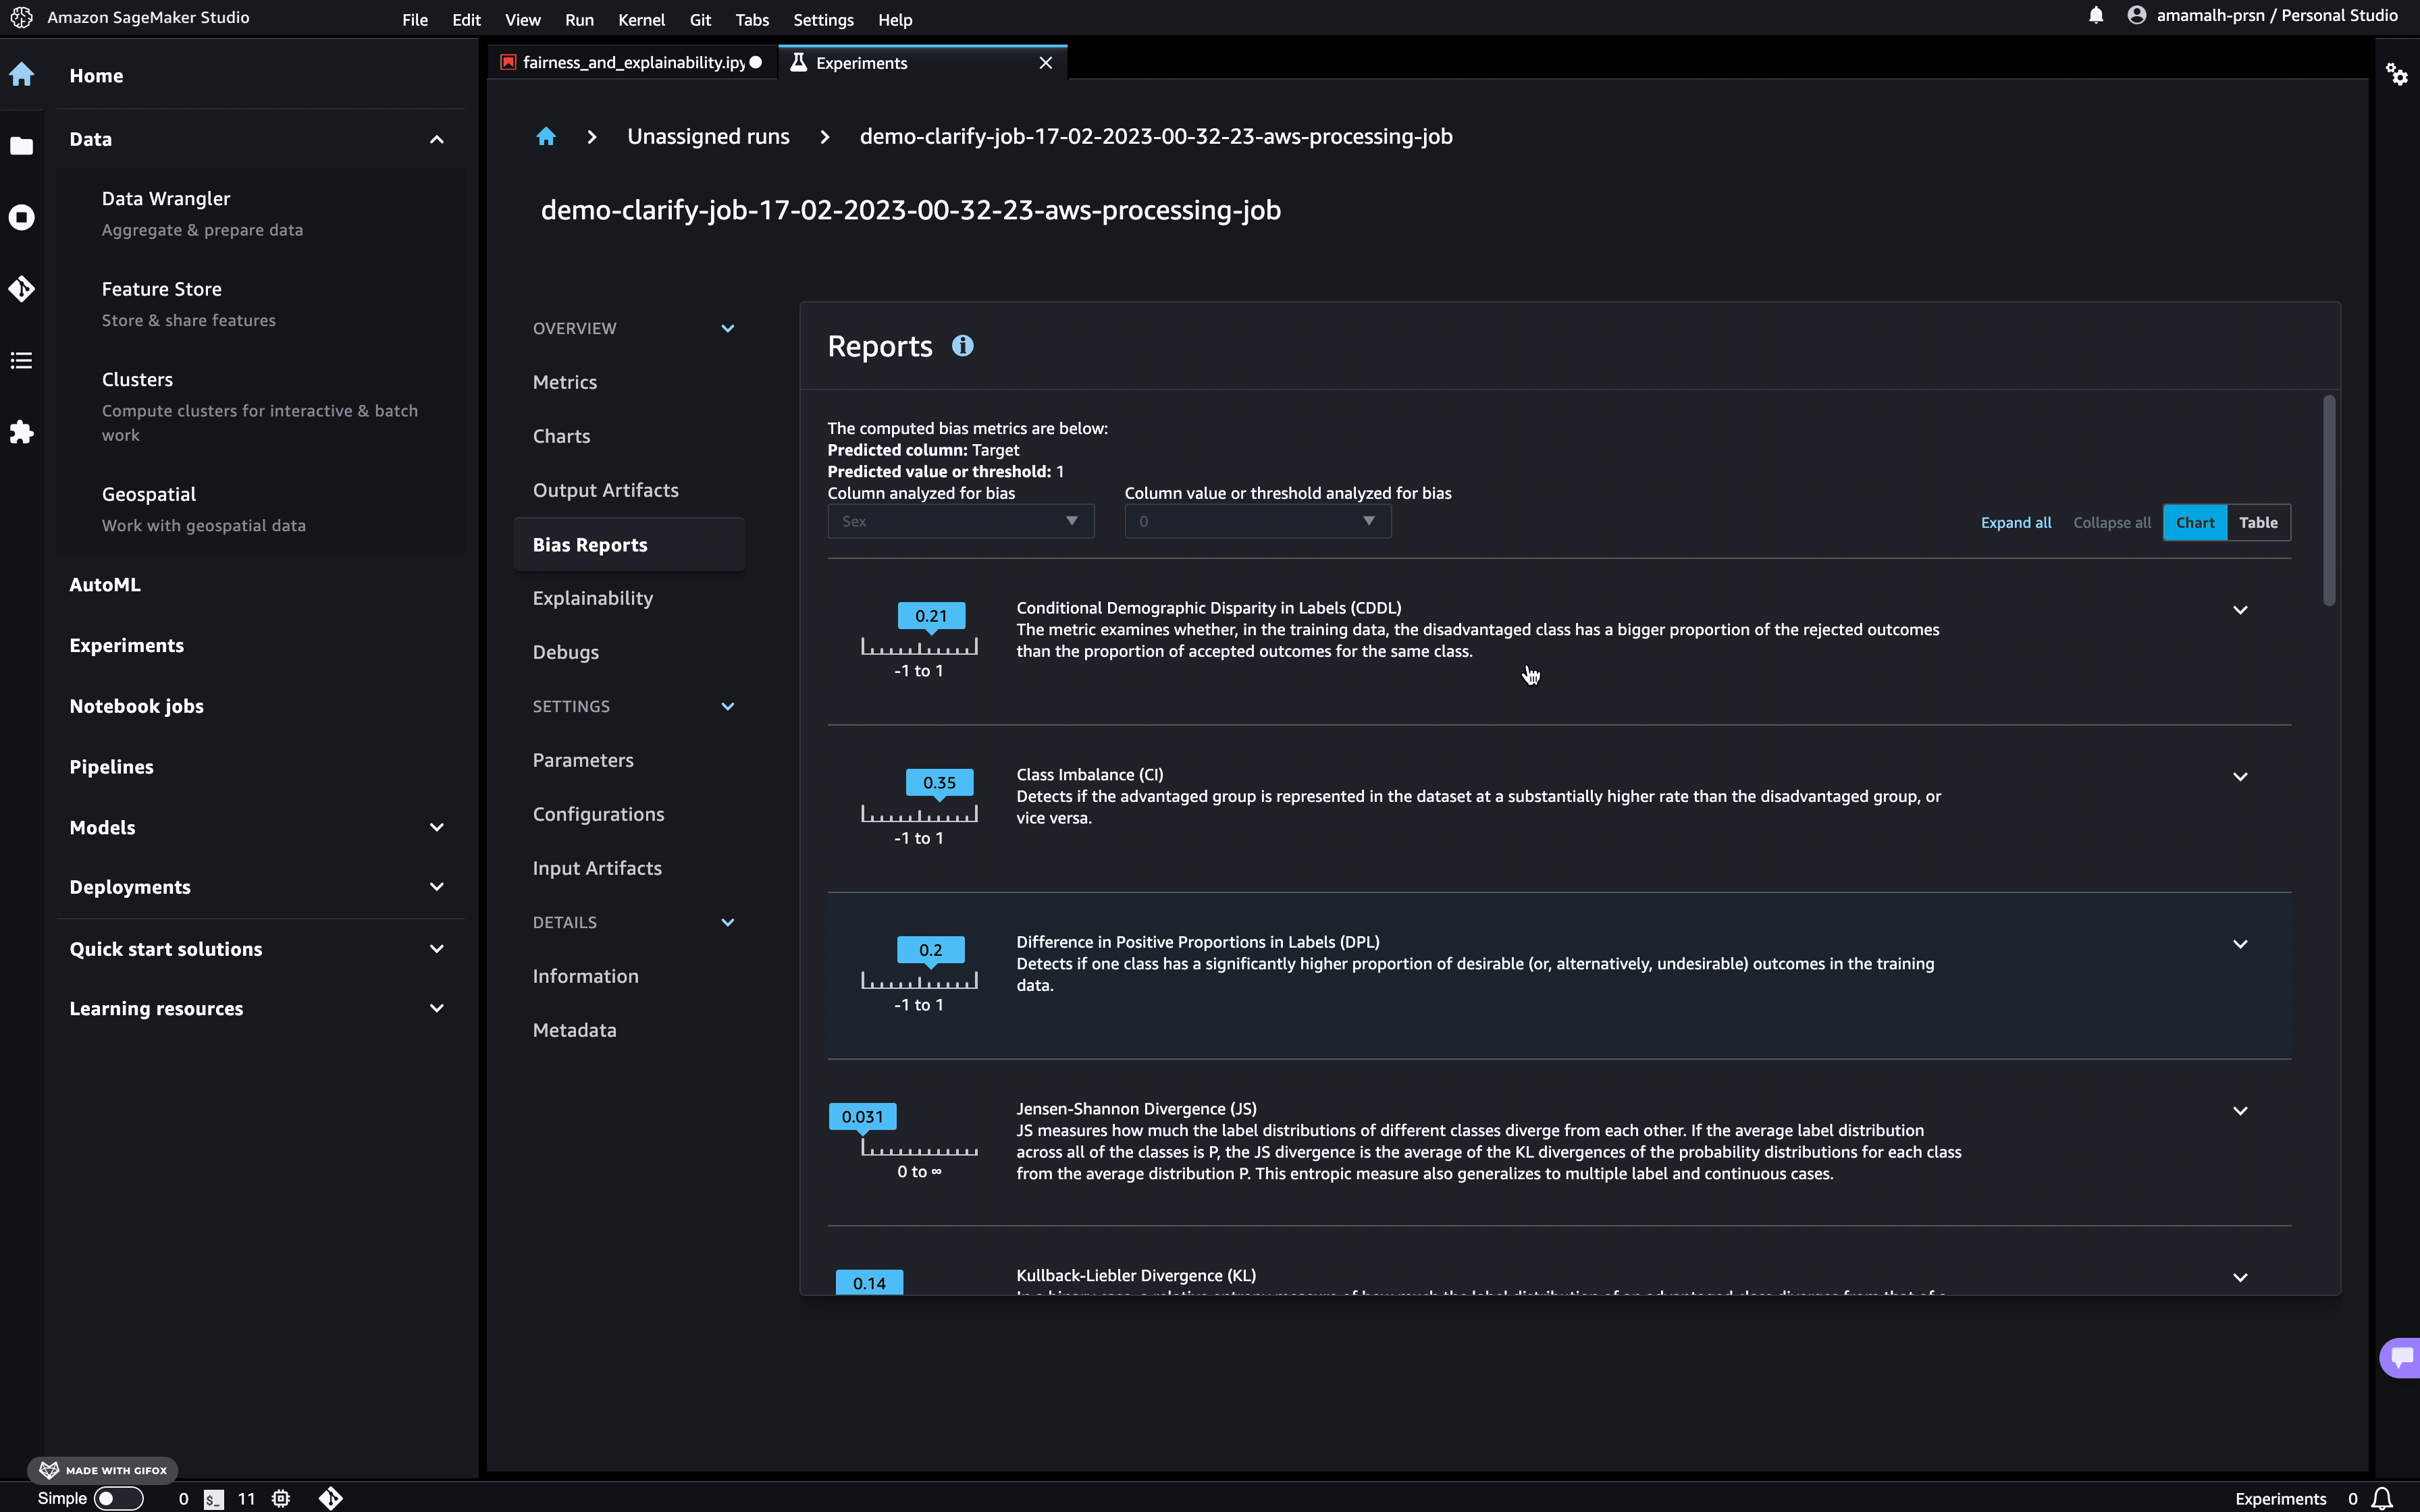Click the status bar notification bell

(x=2383, y=1498)
